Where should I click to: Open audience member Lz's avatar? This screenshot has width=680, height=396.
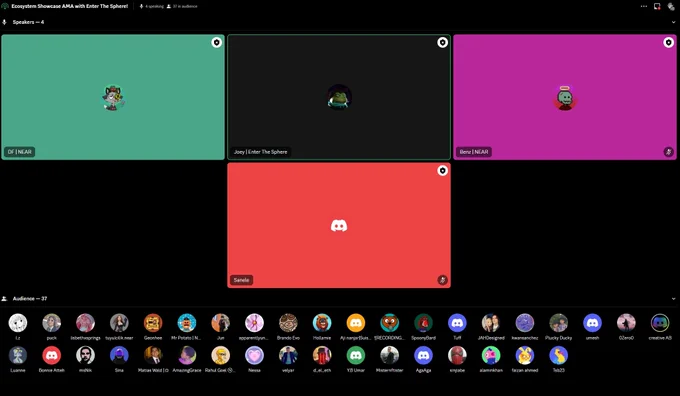(18, 323)
